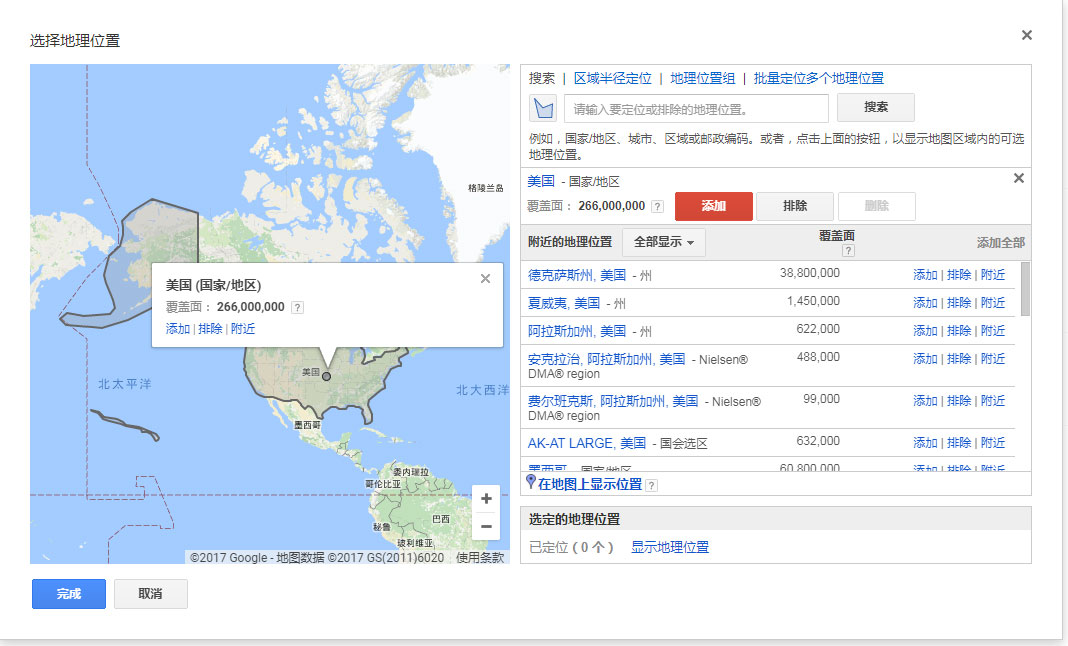Switch to 搜索 tab
The image size is (1068, 646).
tap(542, 78)
